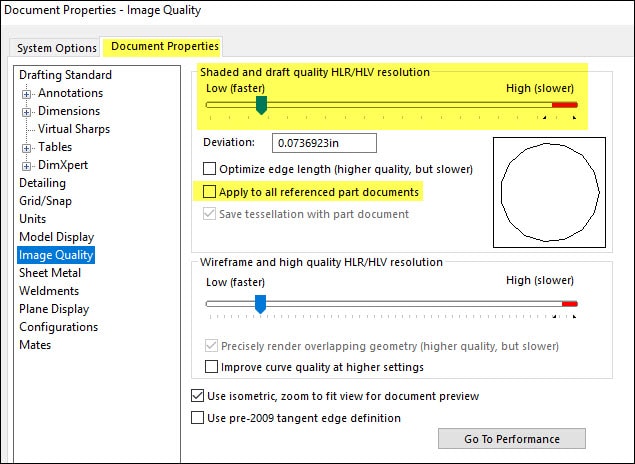Expand the DimXpert tree node

(26, 166)
